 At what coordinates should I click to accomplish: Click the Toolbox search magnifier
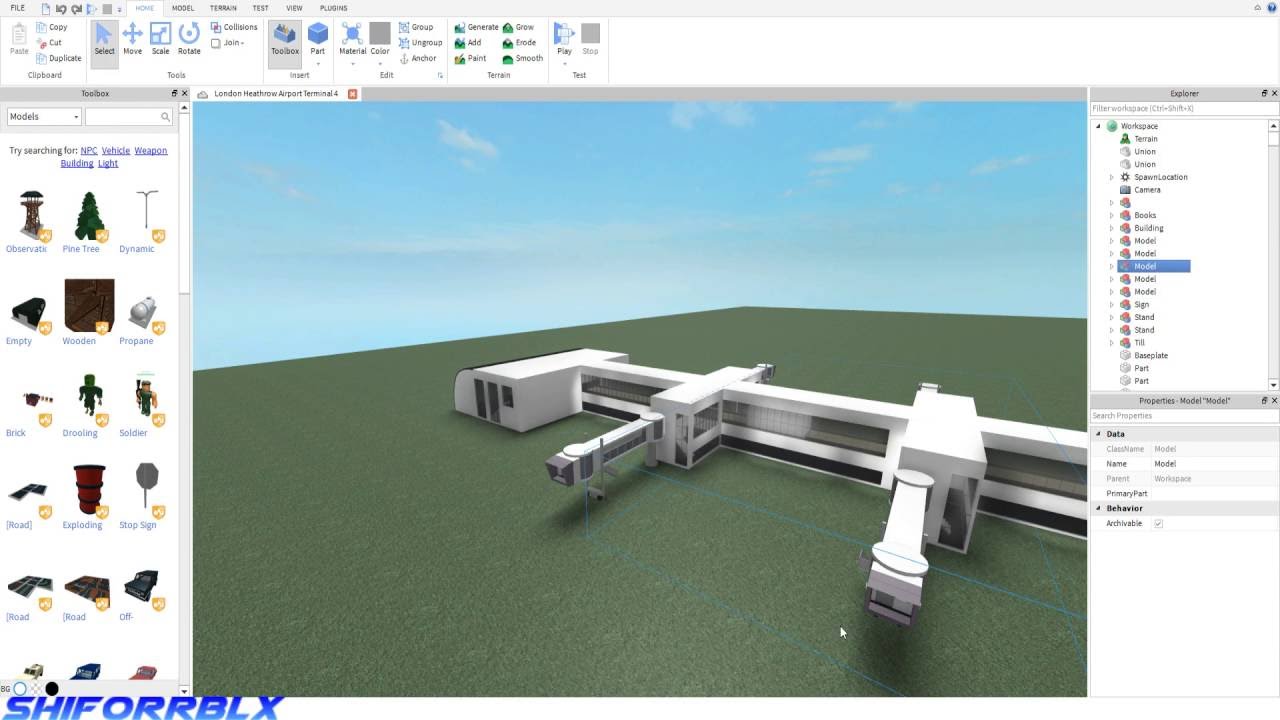[x=165, y=117]
